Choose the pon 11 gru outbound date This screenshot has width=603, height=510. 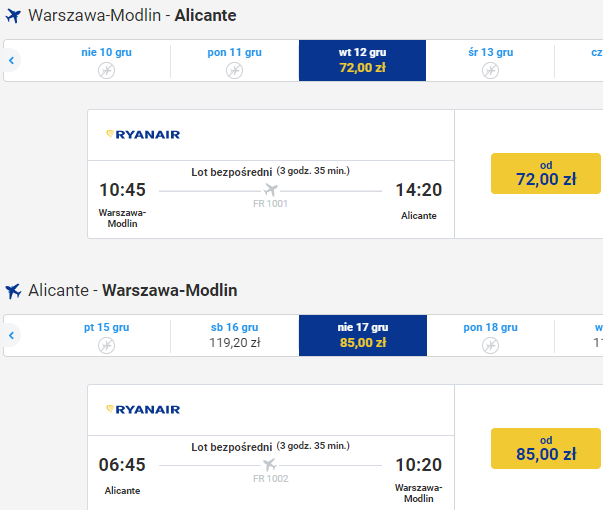click(235, 60)
